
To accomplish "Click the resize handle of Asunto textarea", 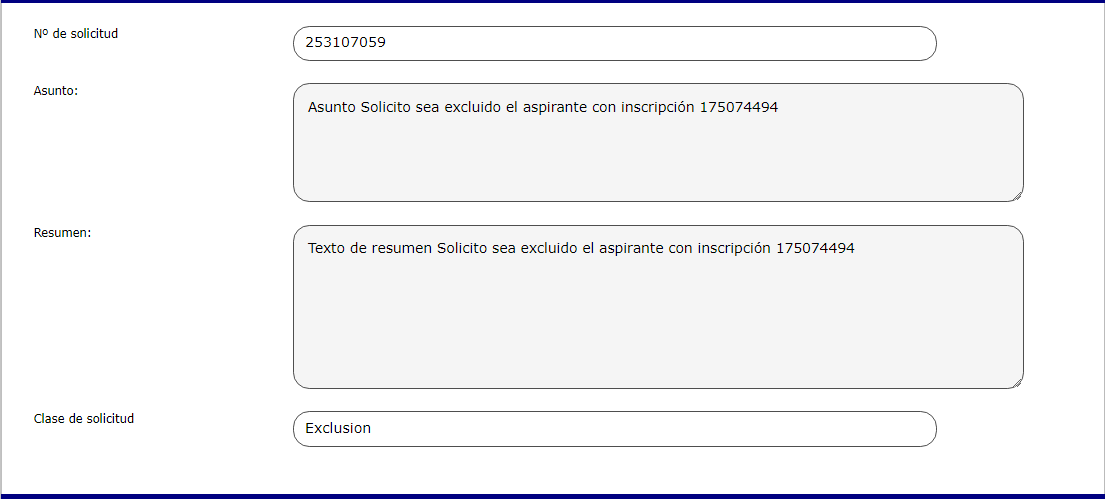I will (x=1017, y=195).
